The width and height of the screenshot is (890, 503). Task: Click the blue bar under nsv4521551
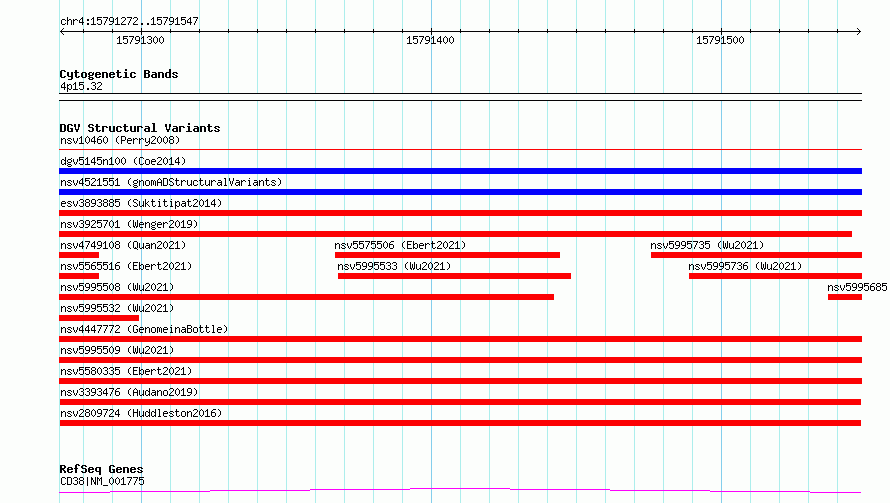click(460, 192)
